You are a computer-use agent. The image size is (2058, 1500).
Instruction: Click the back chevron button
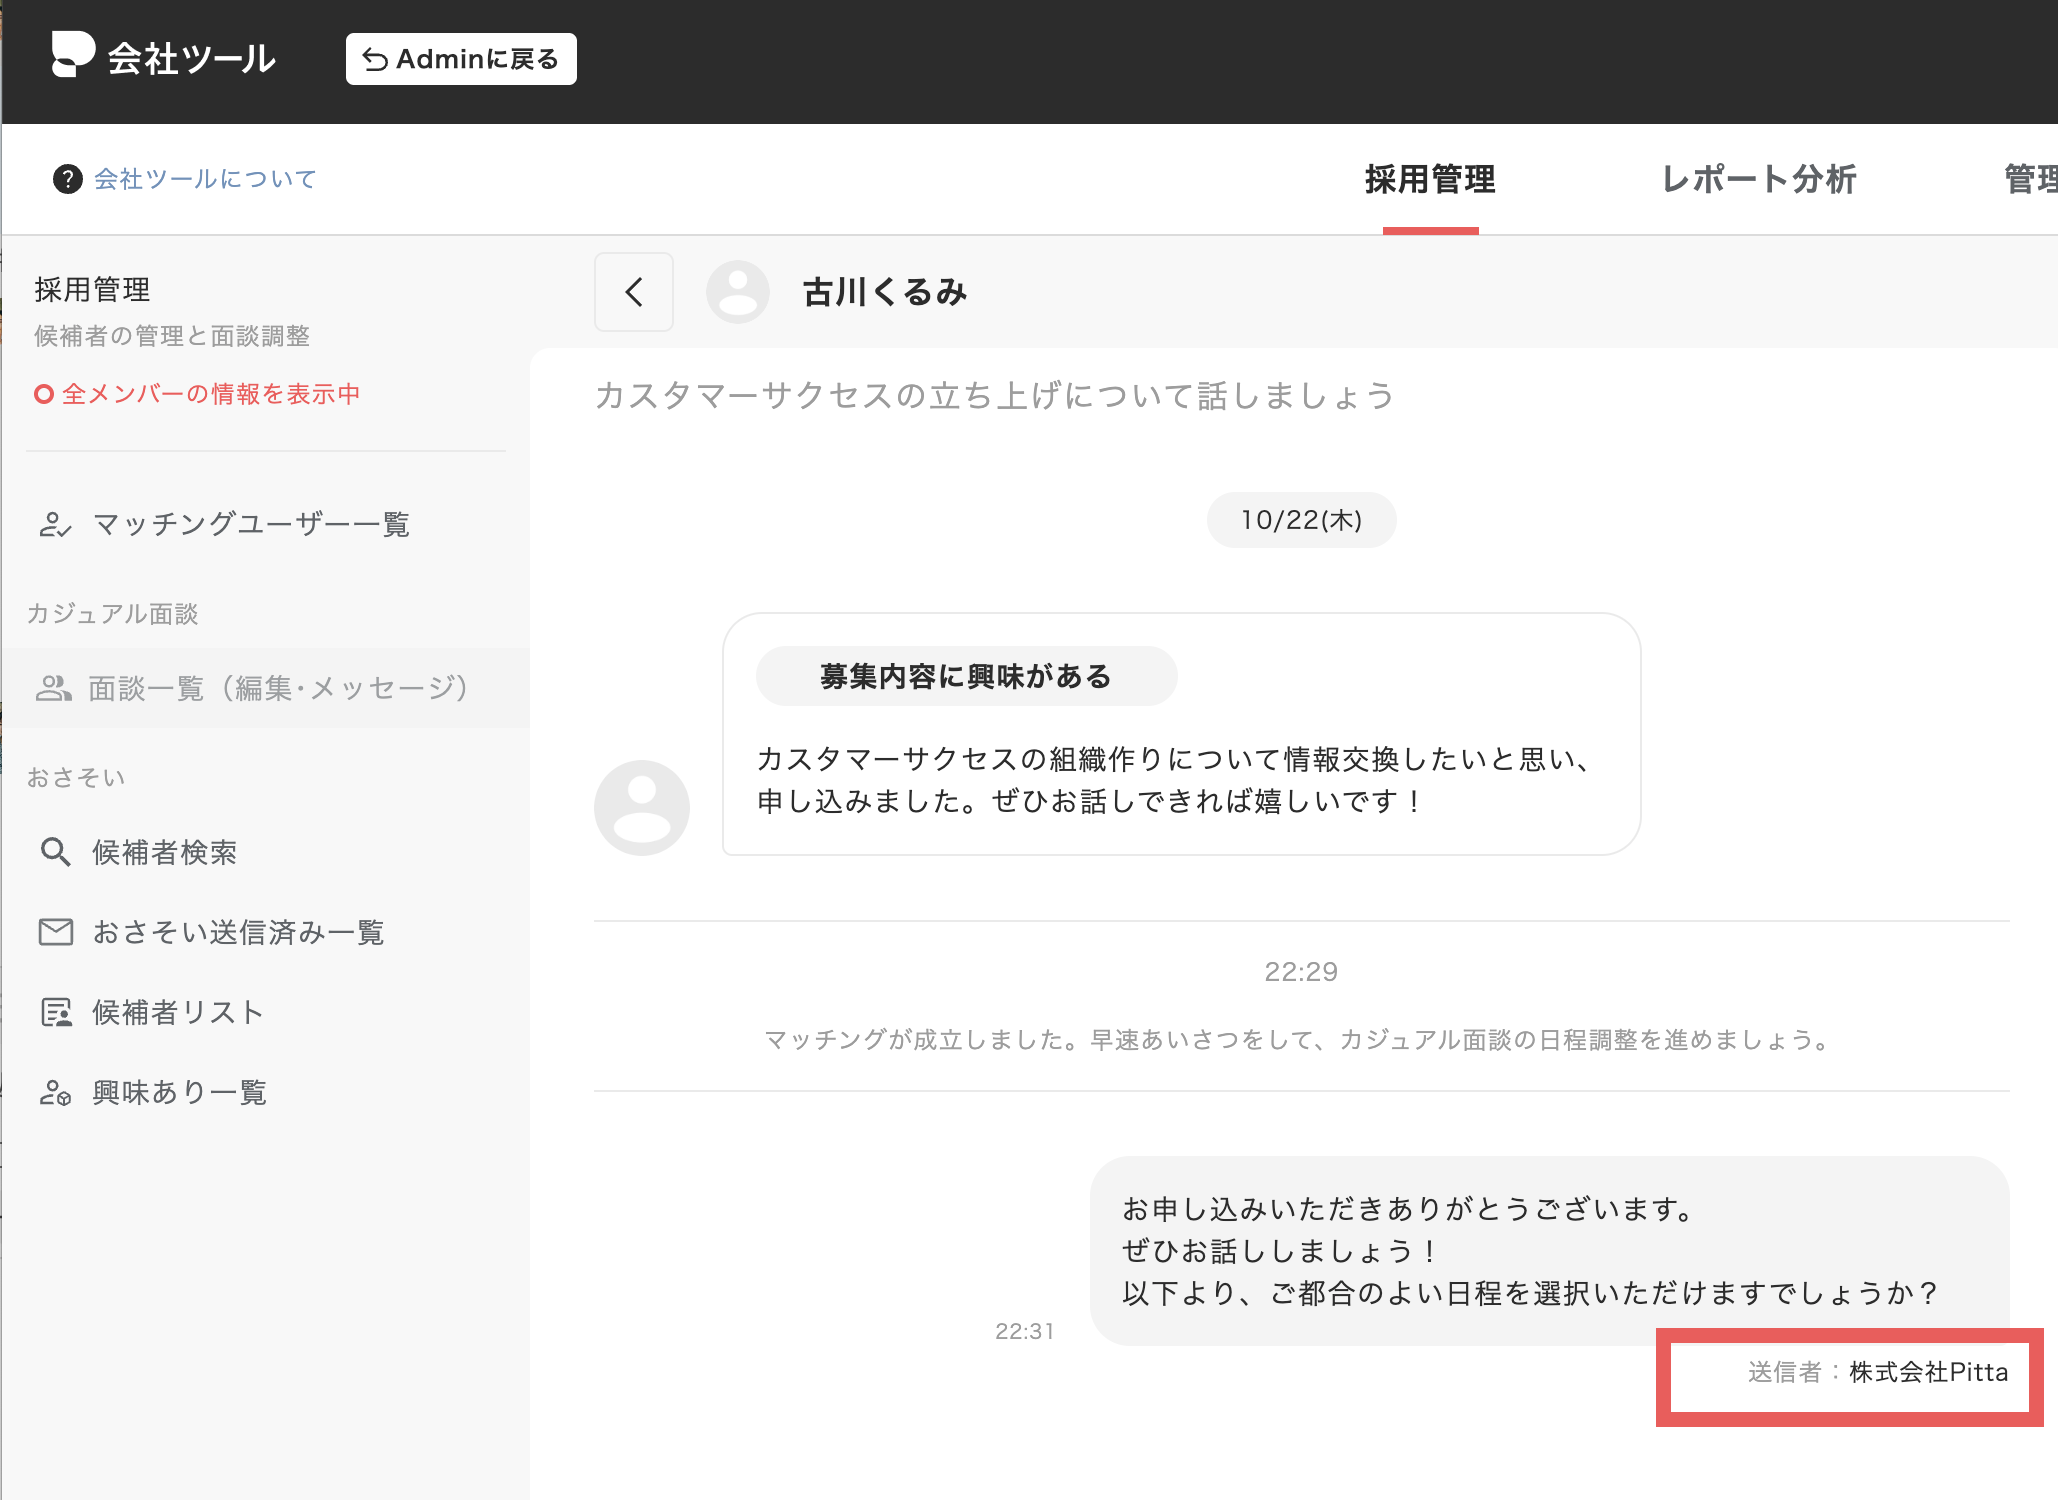[634, 292]
